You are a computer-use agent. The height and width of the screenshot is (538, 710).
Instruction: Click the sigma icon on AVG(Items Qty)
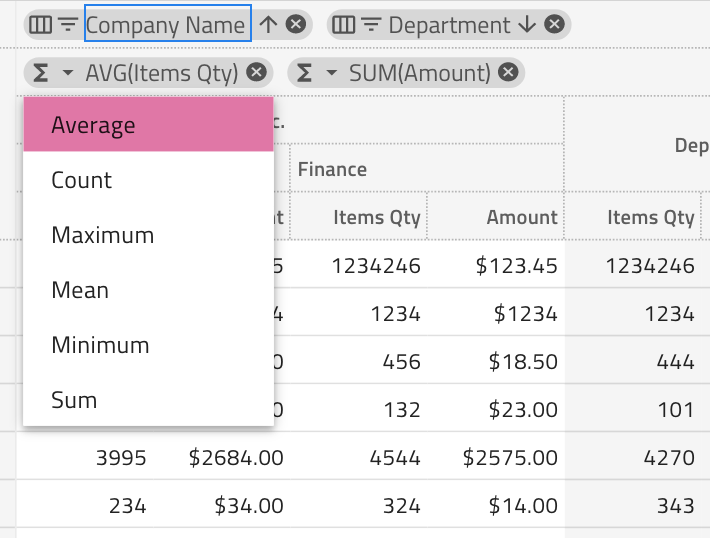pos(41,72)
